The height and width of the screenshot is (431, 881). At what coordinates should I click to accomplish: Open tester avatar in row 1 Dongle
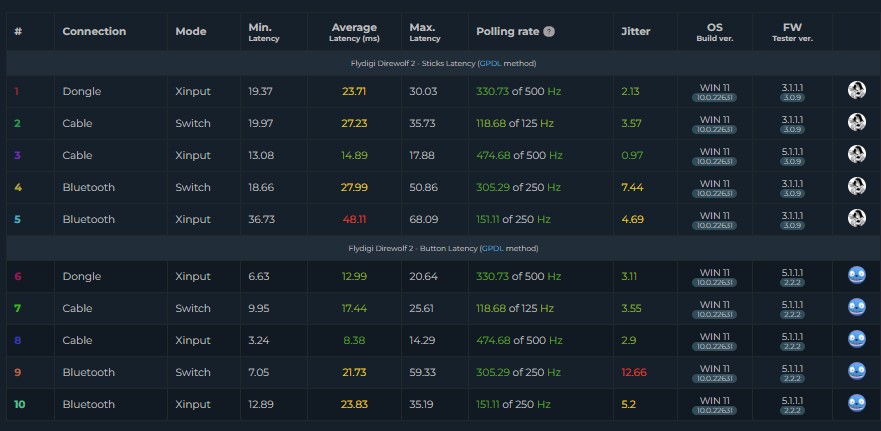[x=856, y=90]
